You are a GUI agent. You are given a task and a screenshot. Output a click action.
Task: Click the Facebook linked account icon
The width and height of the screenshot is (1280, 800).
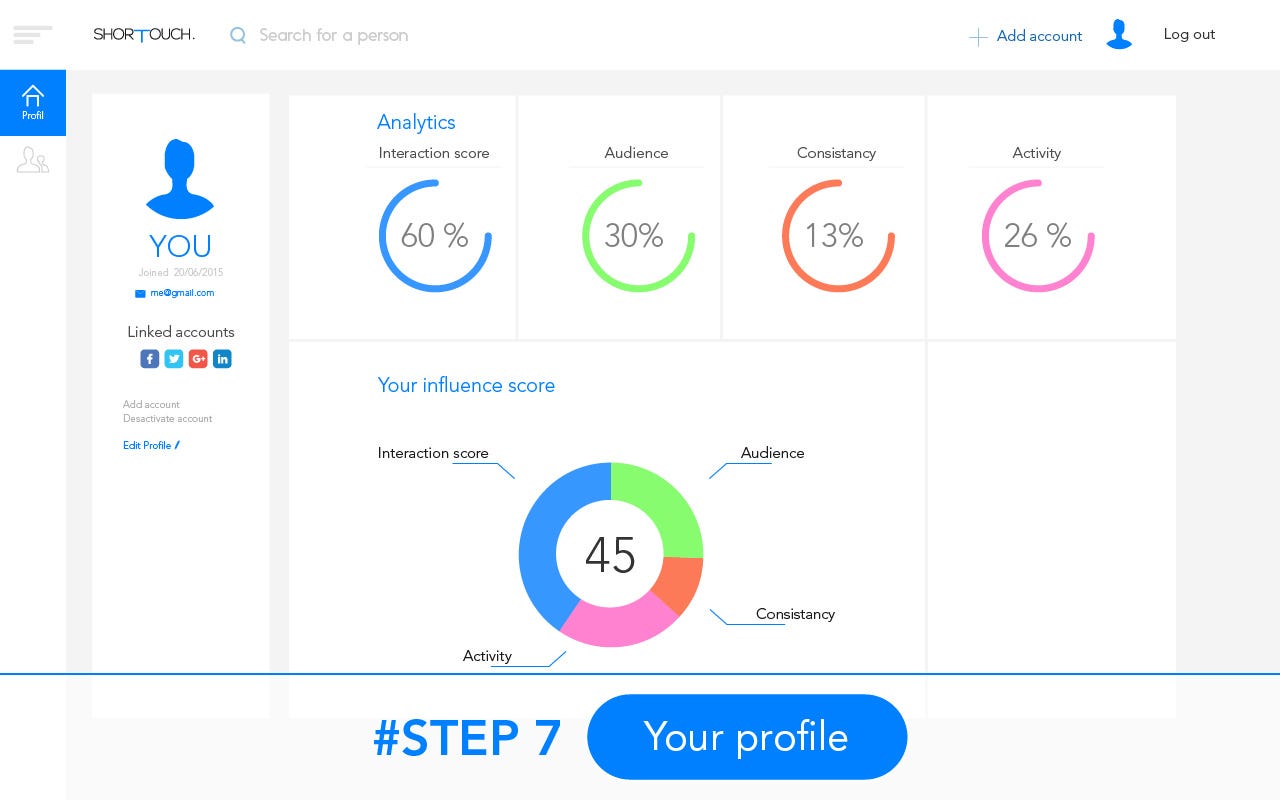coord(149,359)
